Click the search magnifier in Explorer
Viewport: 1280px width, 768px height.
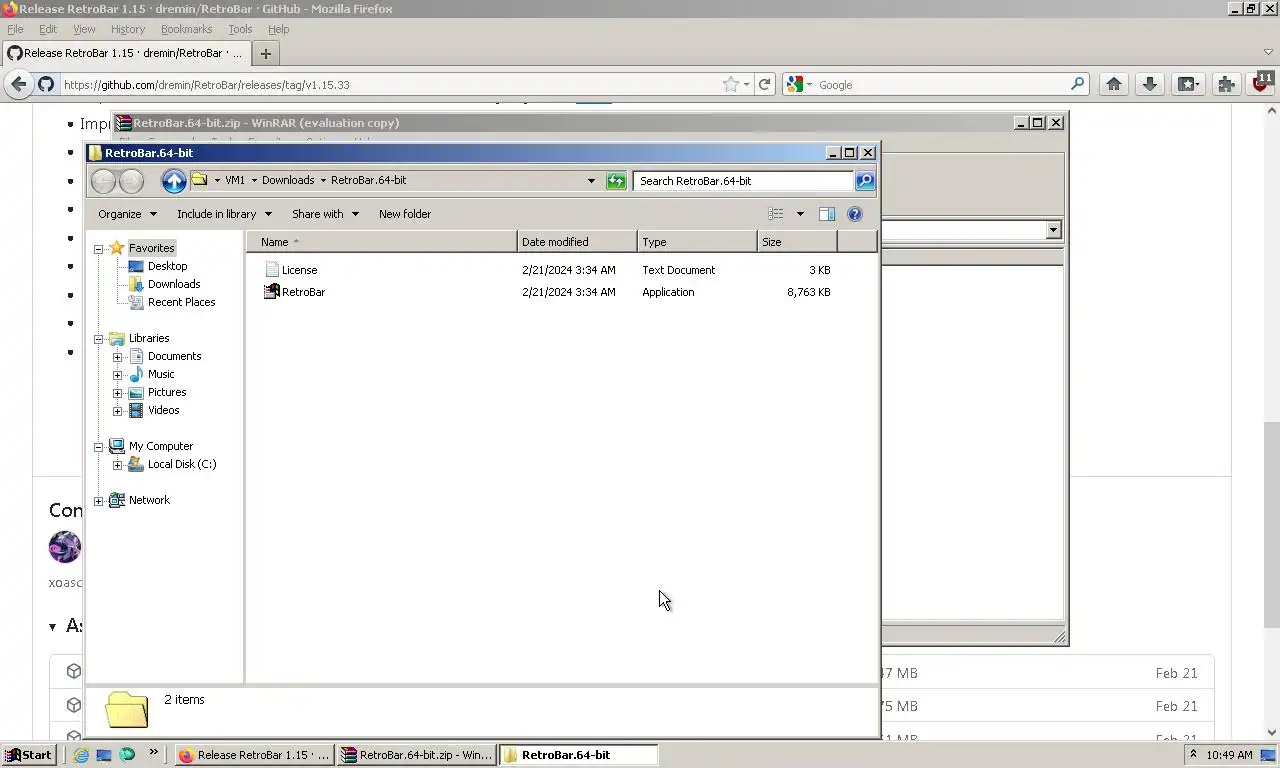pos(865,181)
